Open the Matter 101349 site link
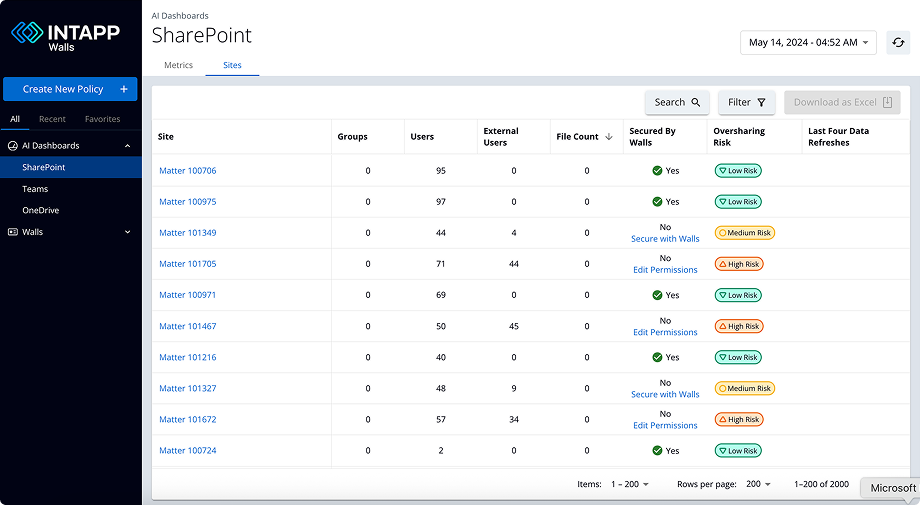920x505 pixels. 188,233
